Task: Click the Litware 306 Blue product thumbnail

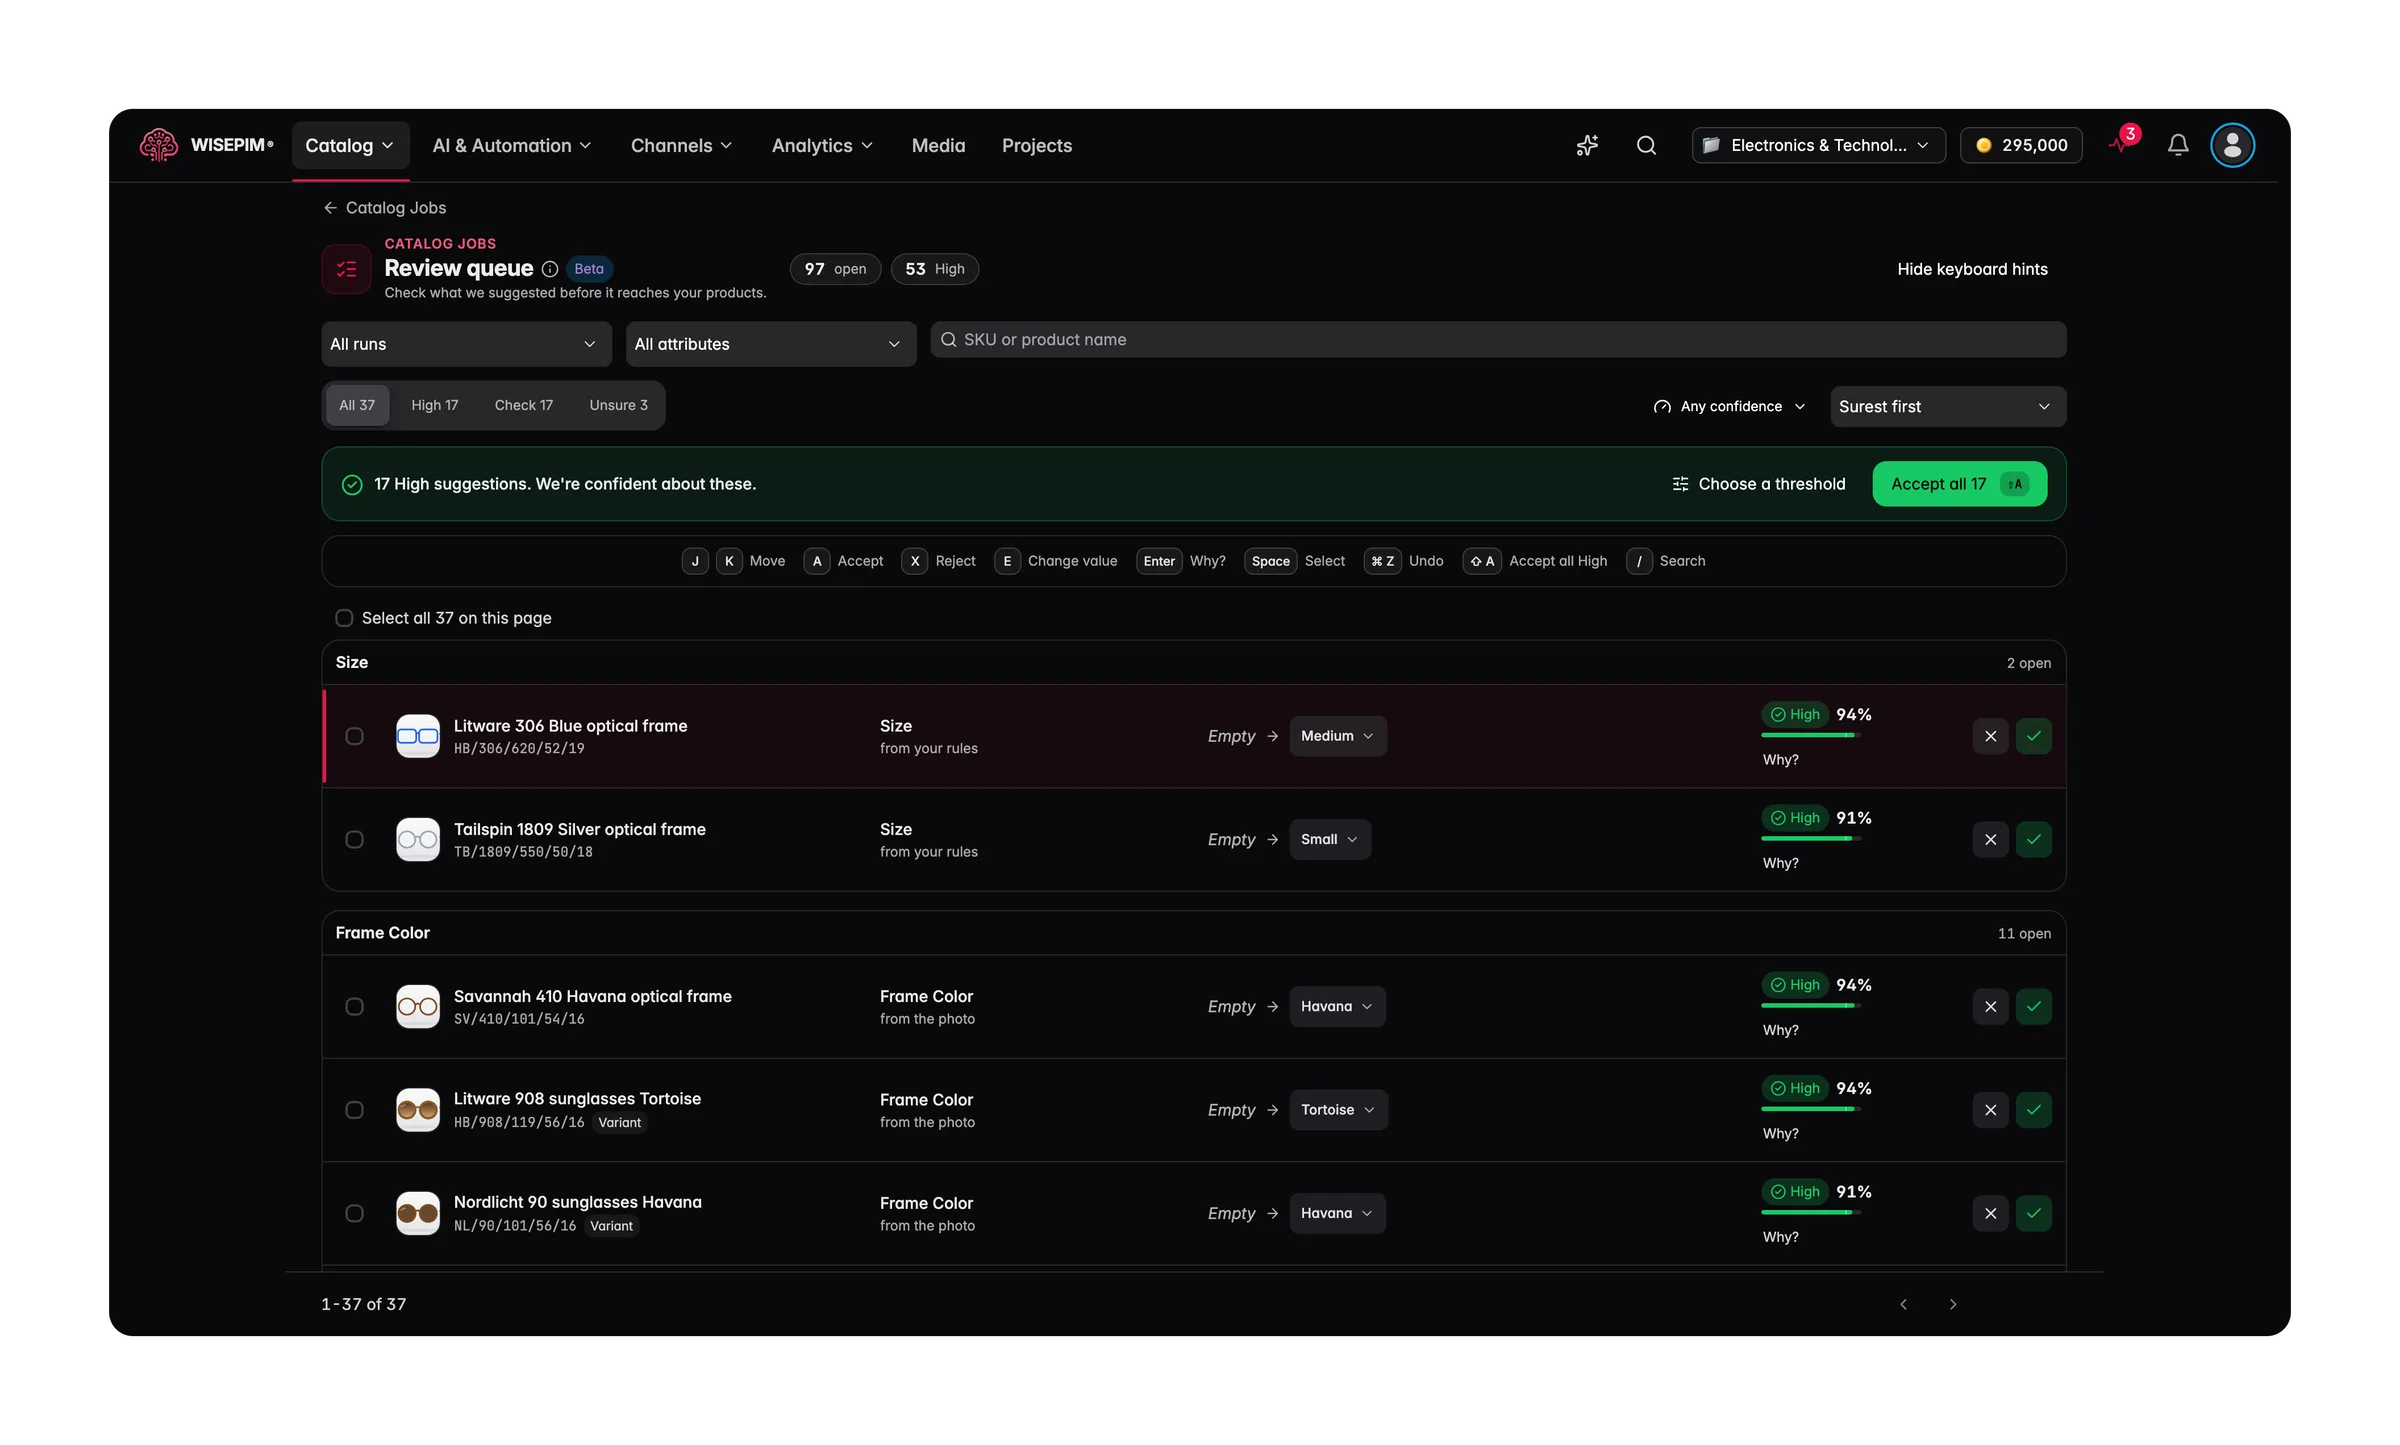Action: (x=418, y=736)
